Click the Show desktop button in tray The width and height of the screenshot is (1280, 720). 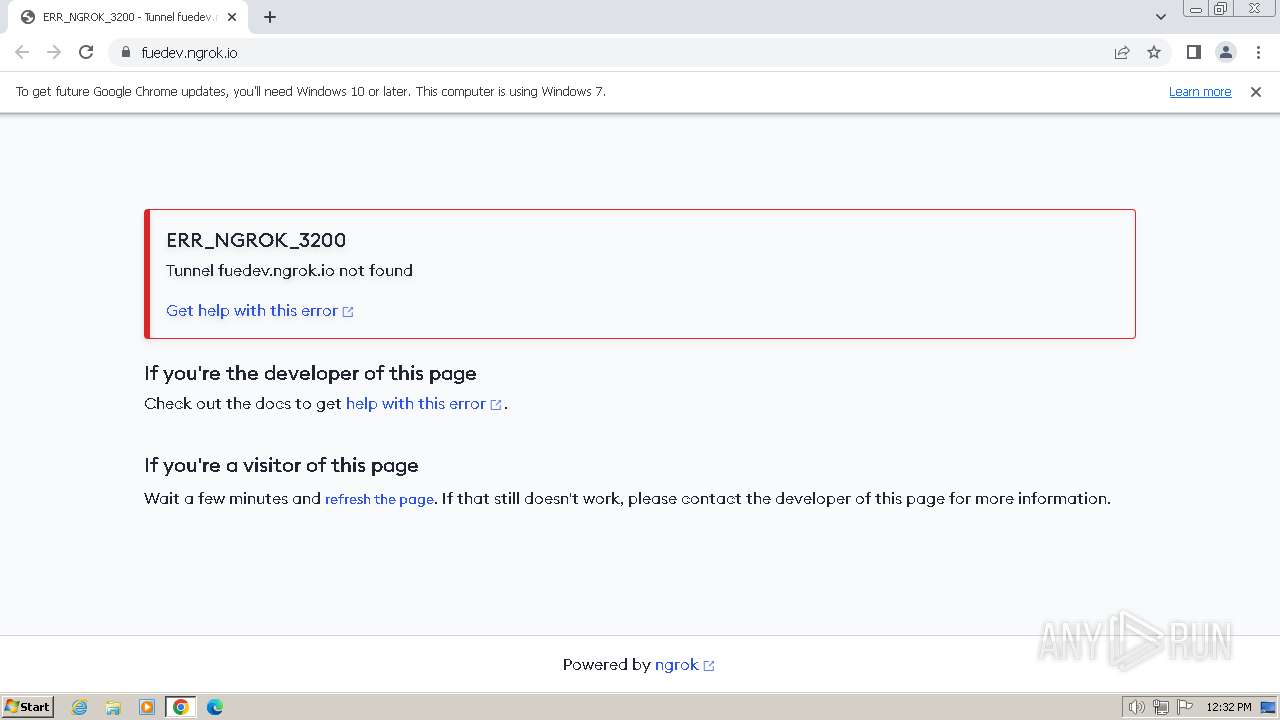point(1269,707)
